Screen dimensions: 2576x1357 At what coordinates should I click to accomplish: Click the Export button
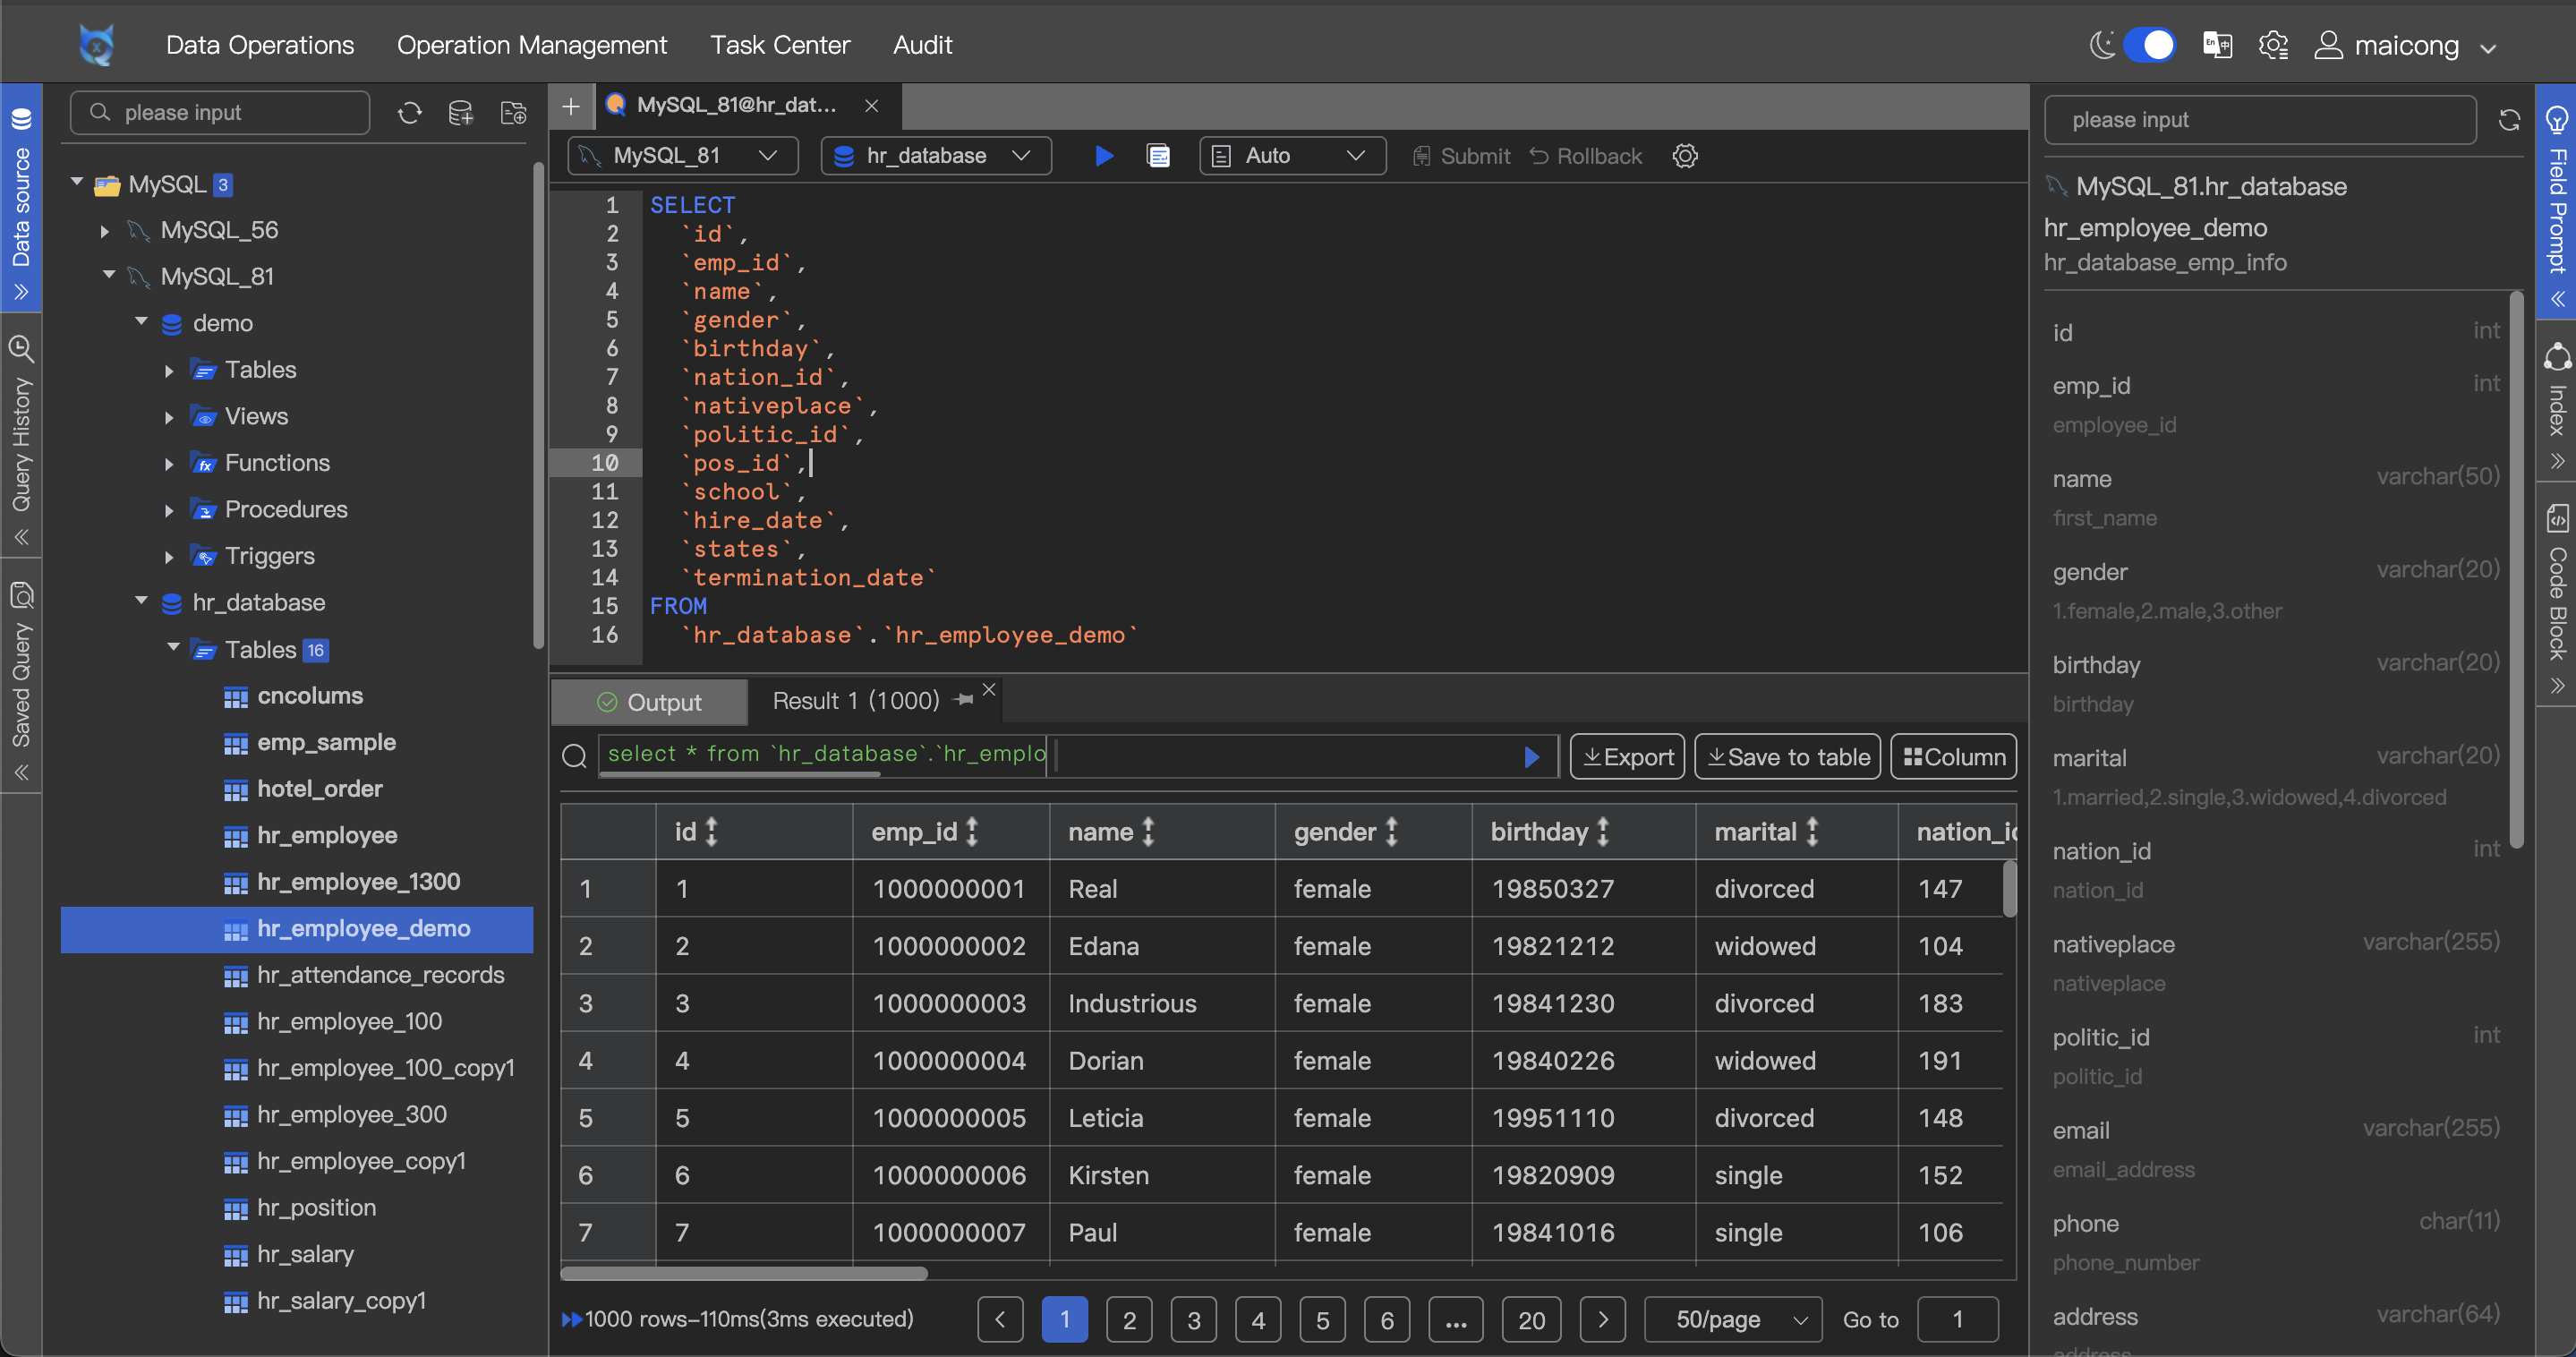(x=1627, y=757)
